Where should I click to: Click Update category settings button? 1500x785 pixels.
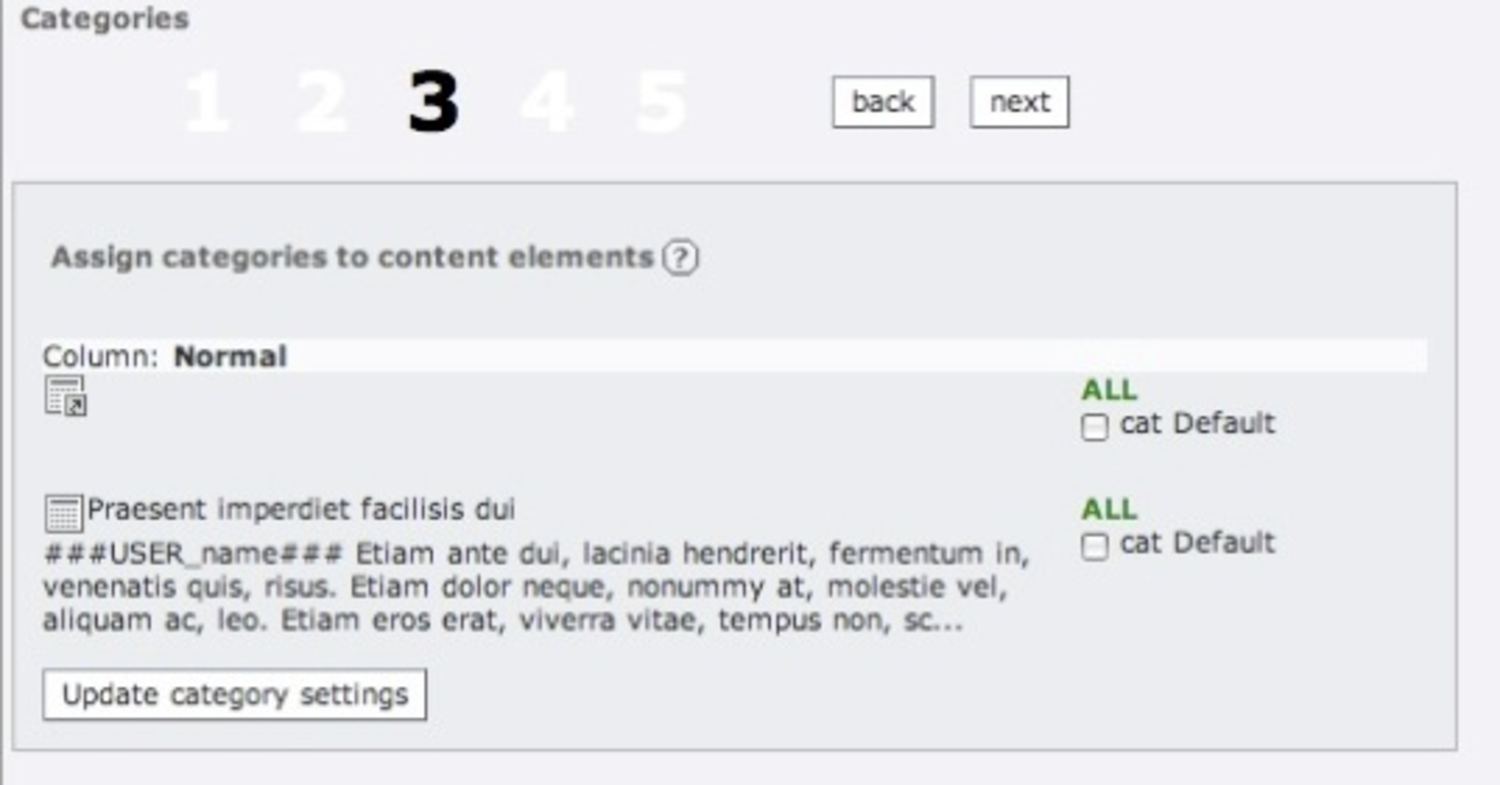pos(234,694)
